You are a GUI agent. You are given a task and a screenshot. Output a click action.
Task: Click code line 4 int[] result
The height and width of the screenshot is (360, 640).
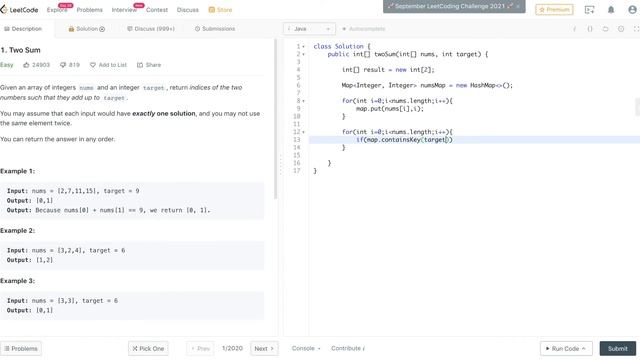[388, 70]
